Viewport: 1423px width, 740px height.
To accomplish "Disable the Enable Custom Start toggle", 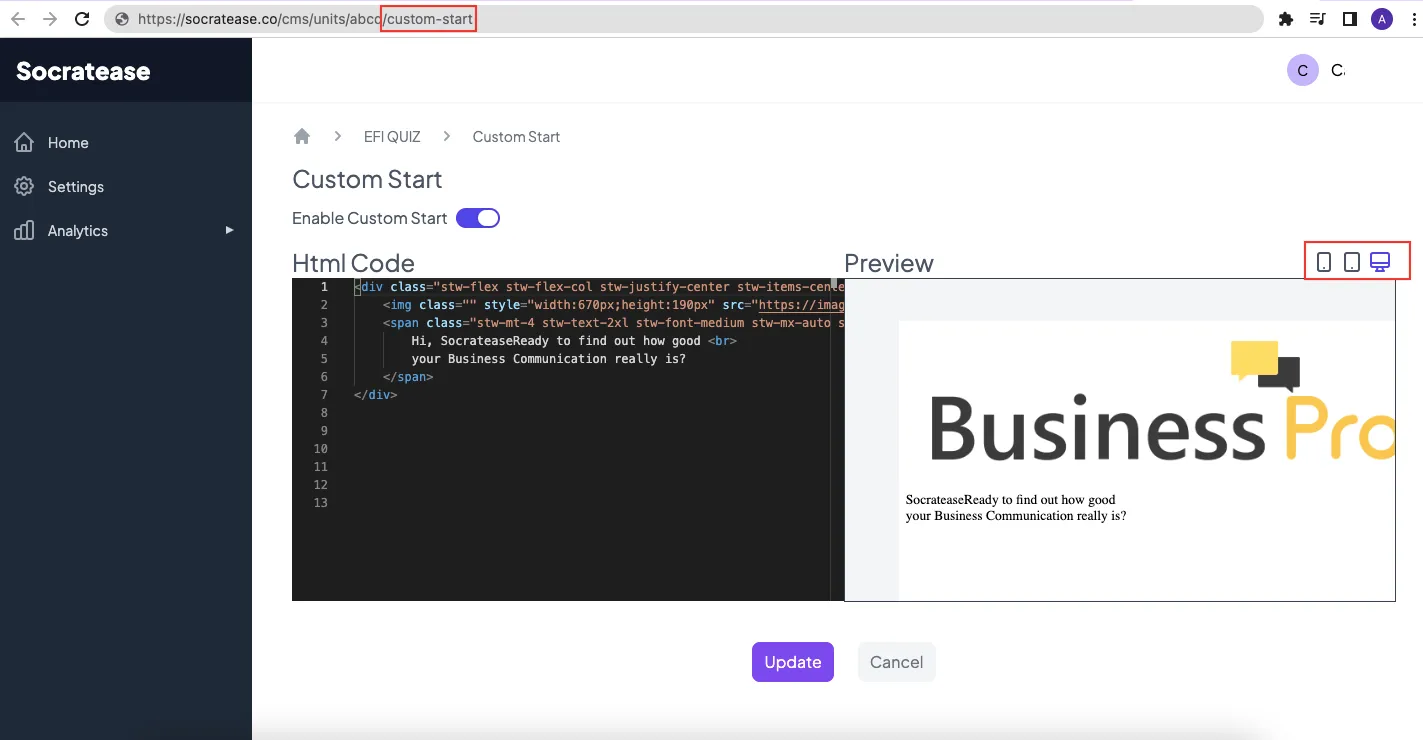I will [x=478, y=218].
